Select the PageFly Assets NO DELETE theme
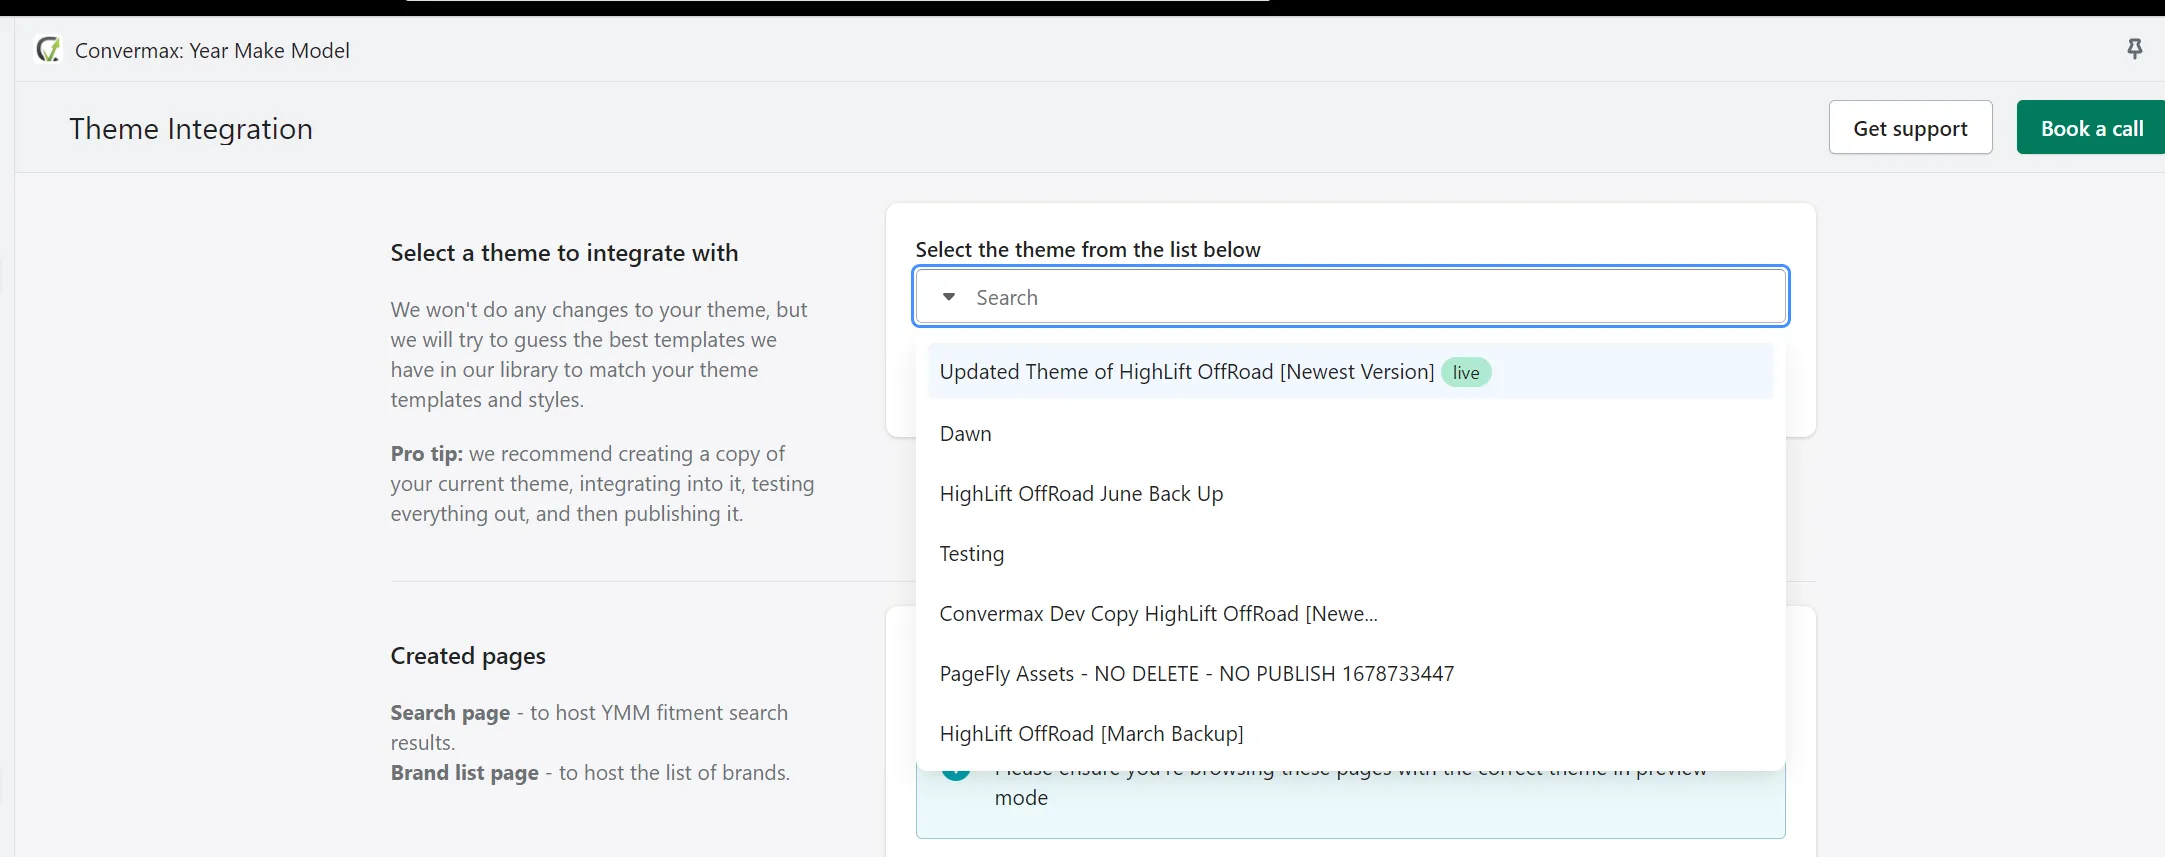The image size is (2165, 857). pyautogui.click(x=1196, y=674)
